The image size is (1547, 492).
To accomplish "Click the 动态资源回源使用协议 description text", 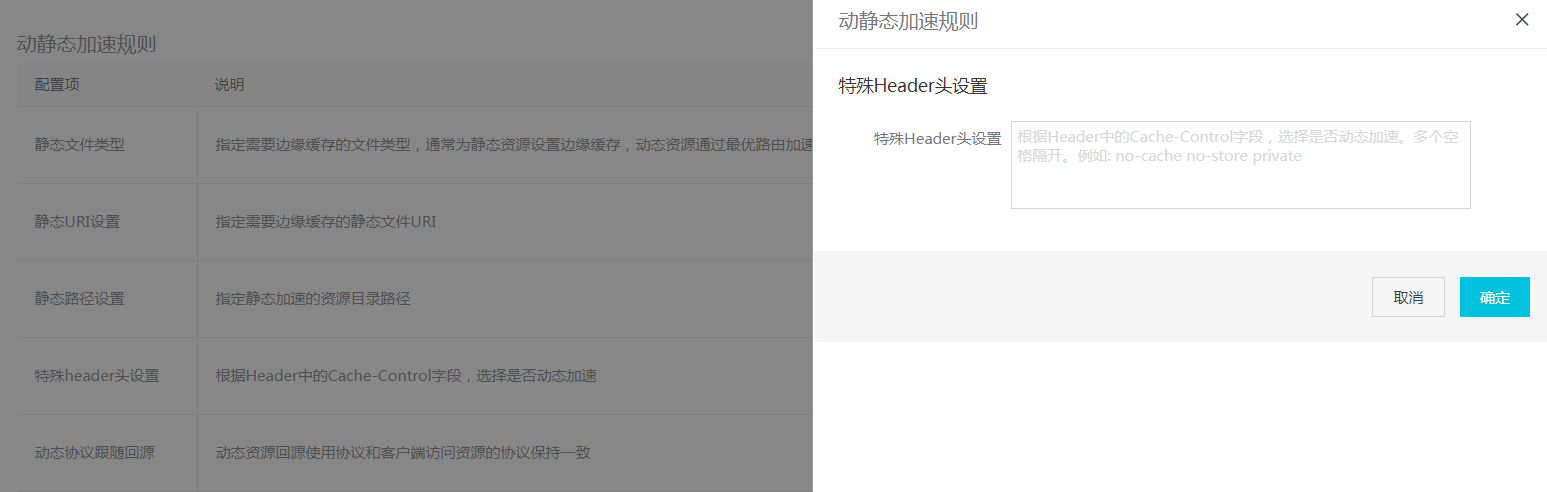I will [403, 453].
